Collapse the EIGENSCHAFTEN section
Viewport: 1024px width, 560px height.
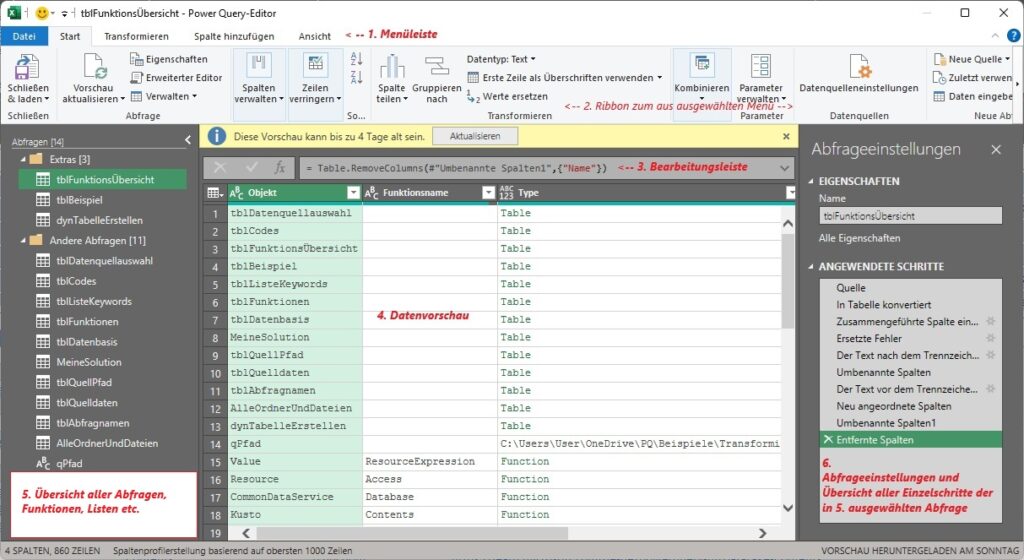[x=811, y=181]
